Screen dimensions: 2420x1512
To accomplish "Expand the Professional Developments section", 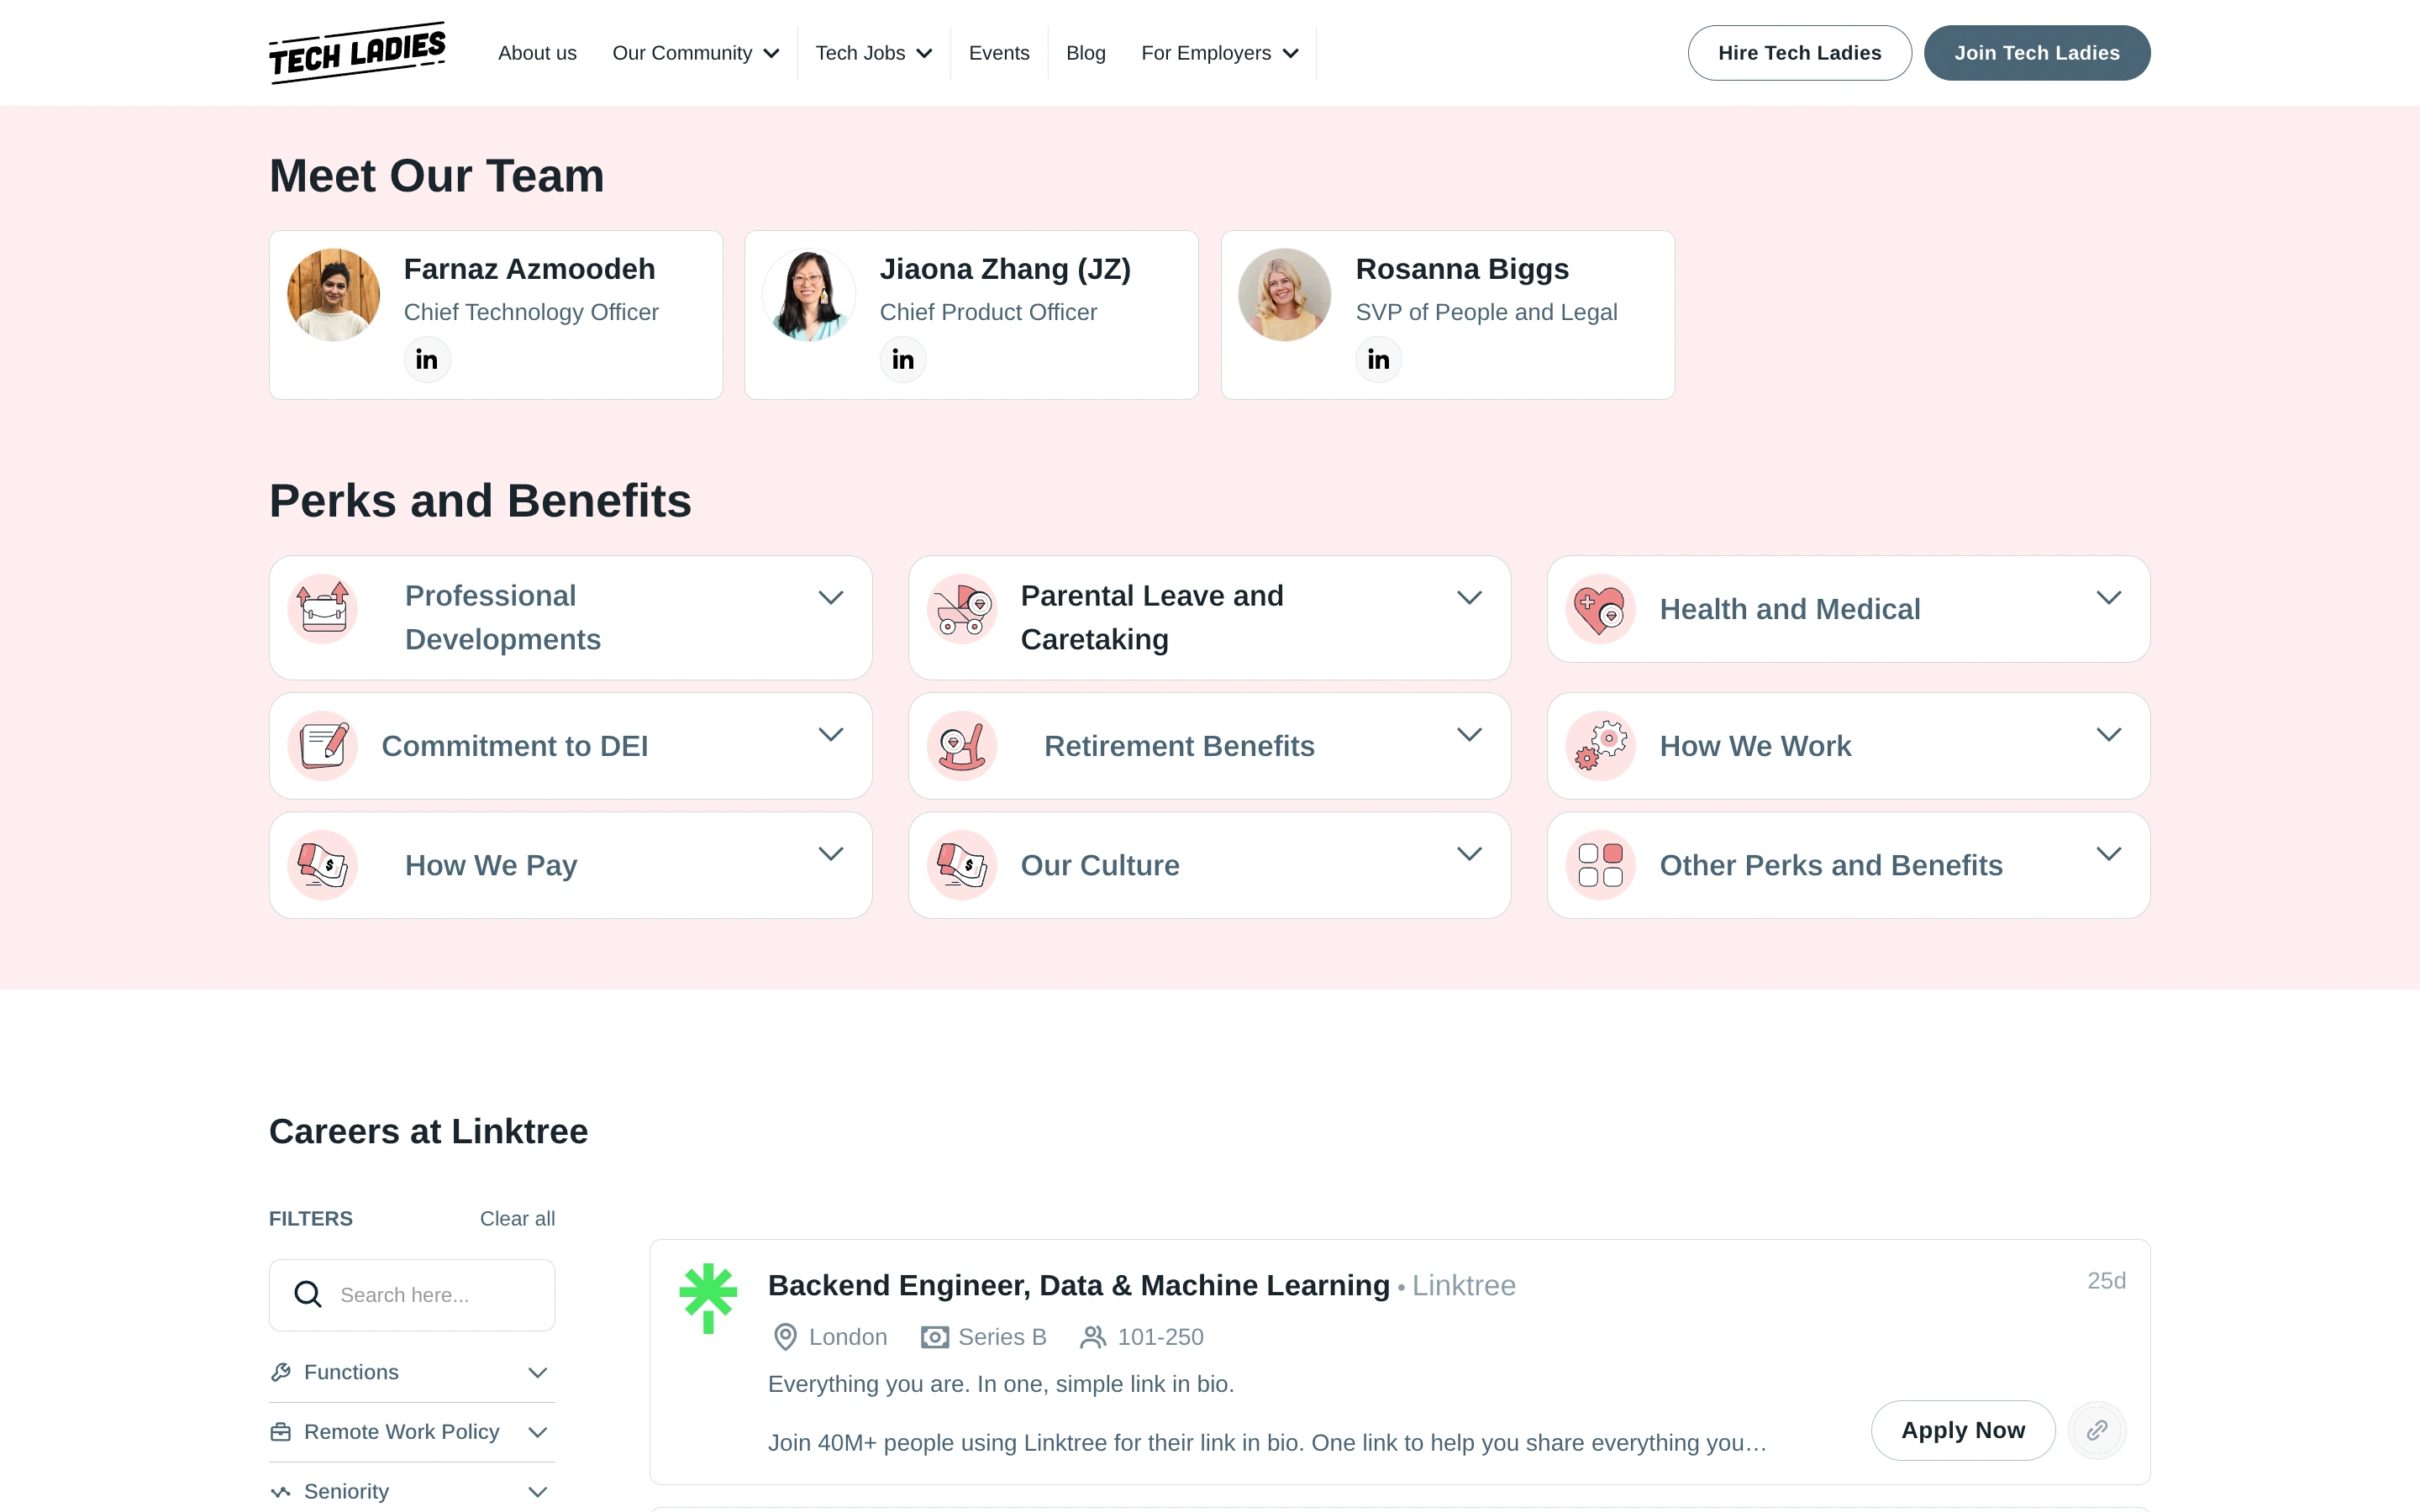I will coord(830,598).
